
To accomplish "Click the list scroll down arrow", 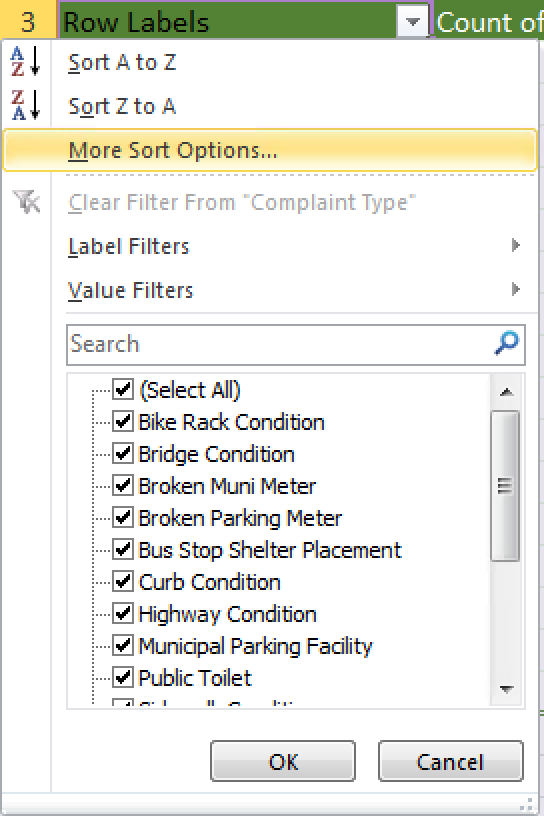I will (x=506, y=689).
